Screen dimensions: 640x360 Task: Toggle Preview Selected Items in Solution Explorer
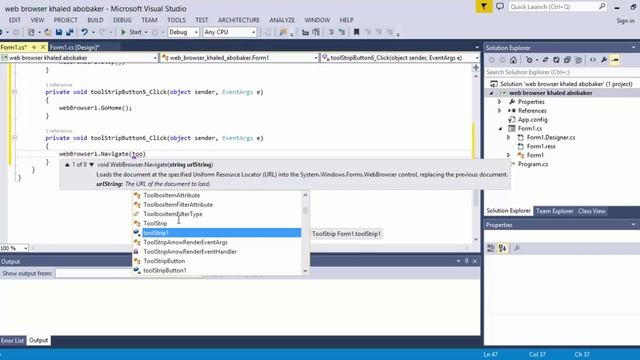click(x=615, y=60)
